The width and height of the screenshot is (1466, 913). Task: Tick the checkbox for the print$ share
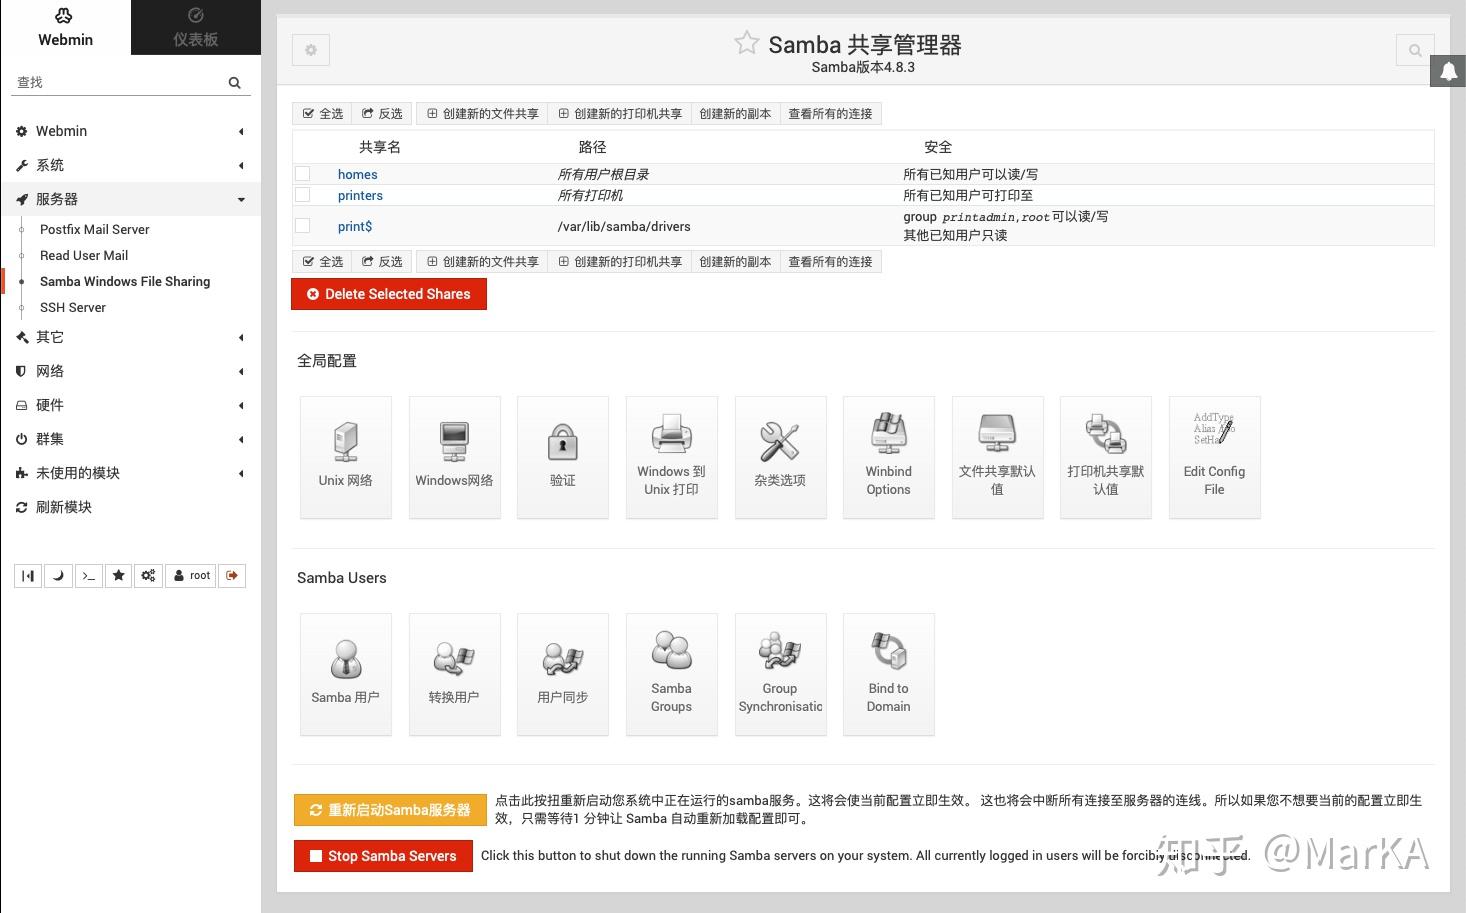[303, 226]
